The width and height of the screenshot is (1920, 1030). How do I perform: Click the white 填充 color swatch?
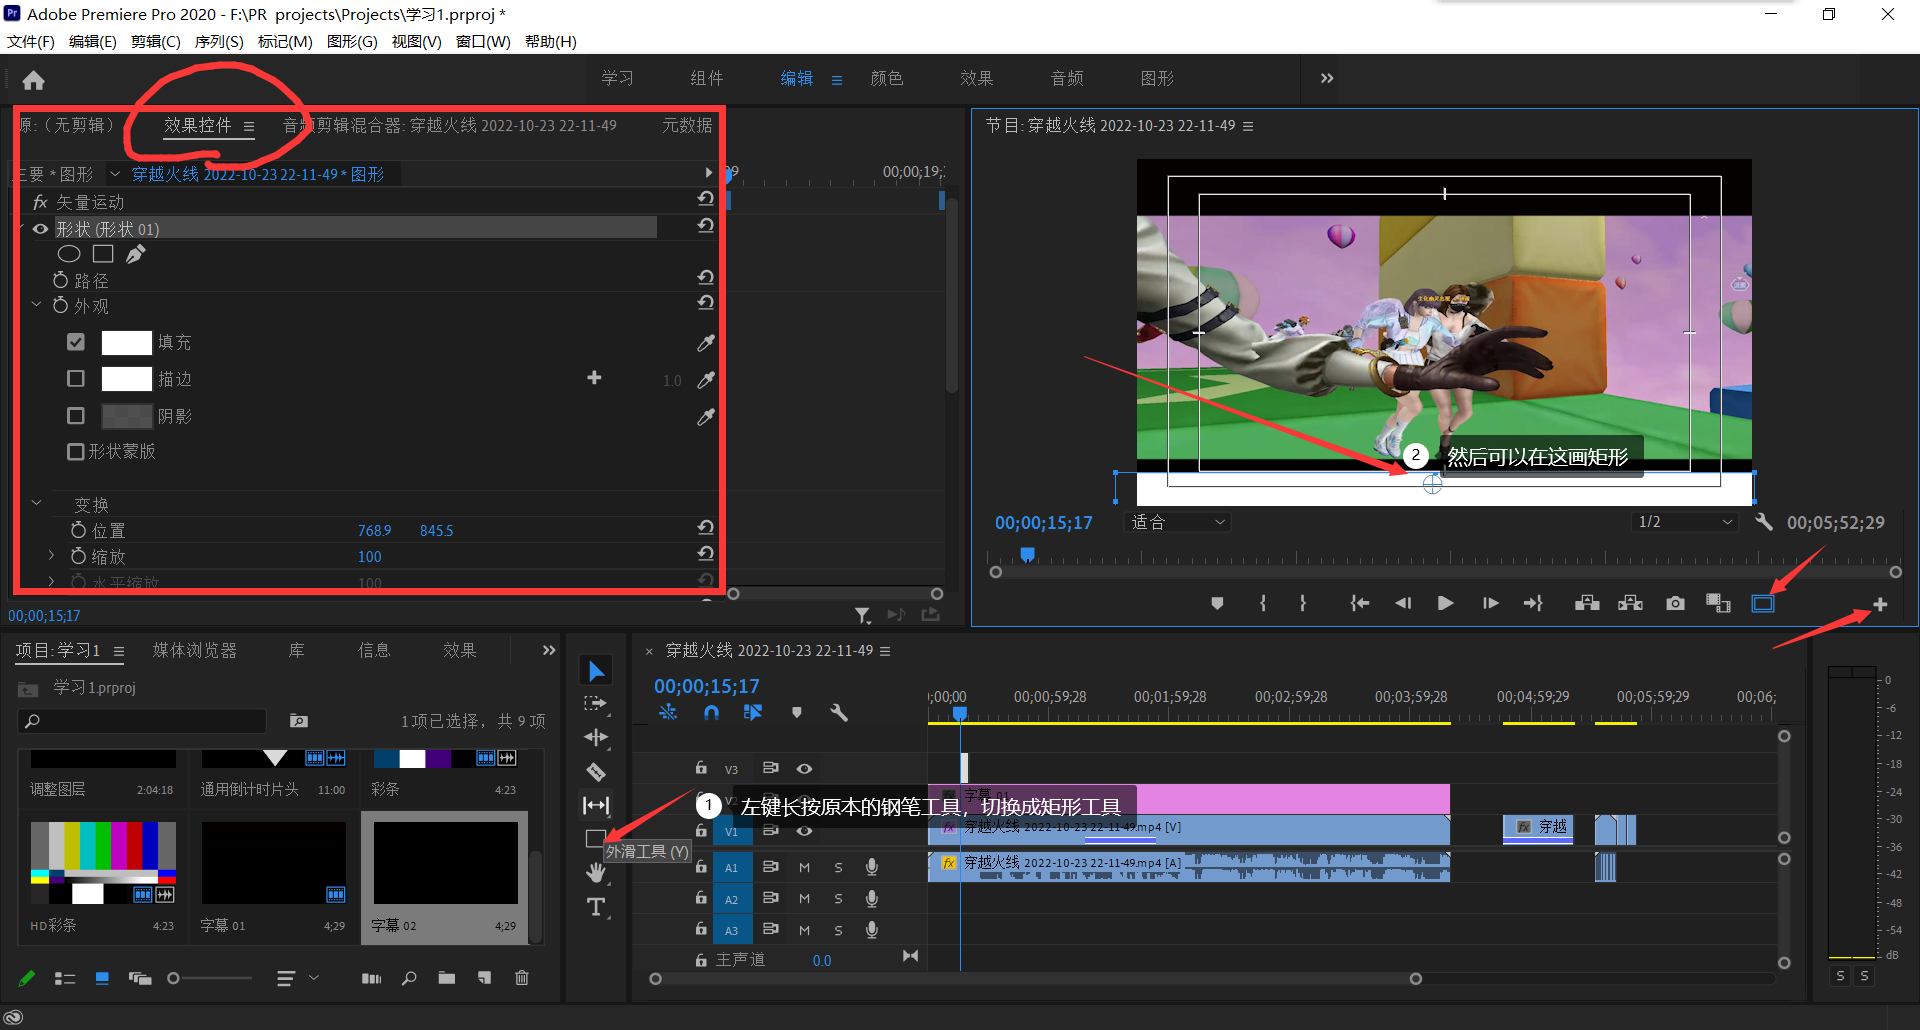tap(127, 342)
